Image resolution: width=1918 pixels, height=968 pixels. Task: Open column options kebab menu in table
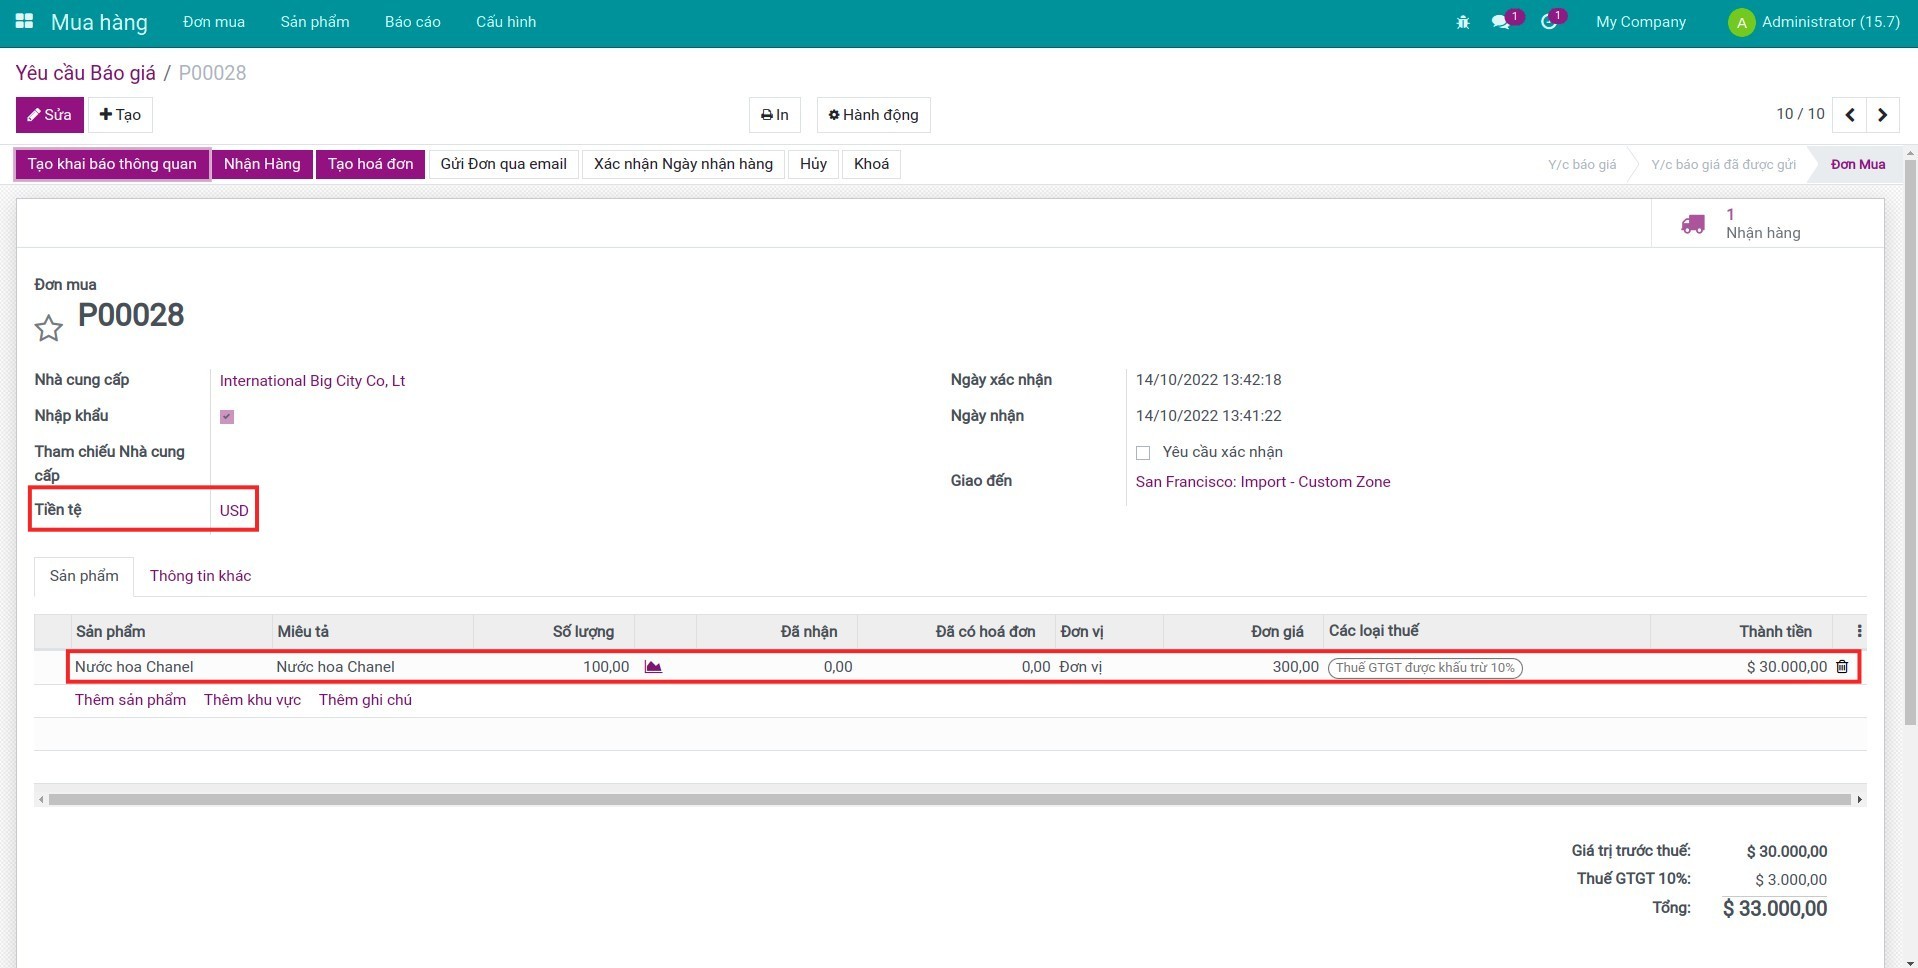coord(1858,631)
